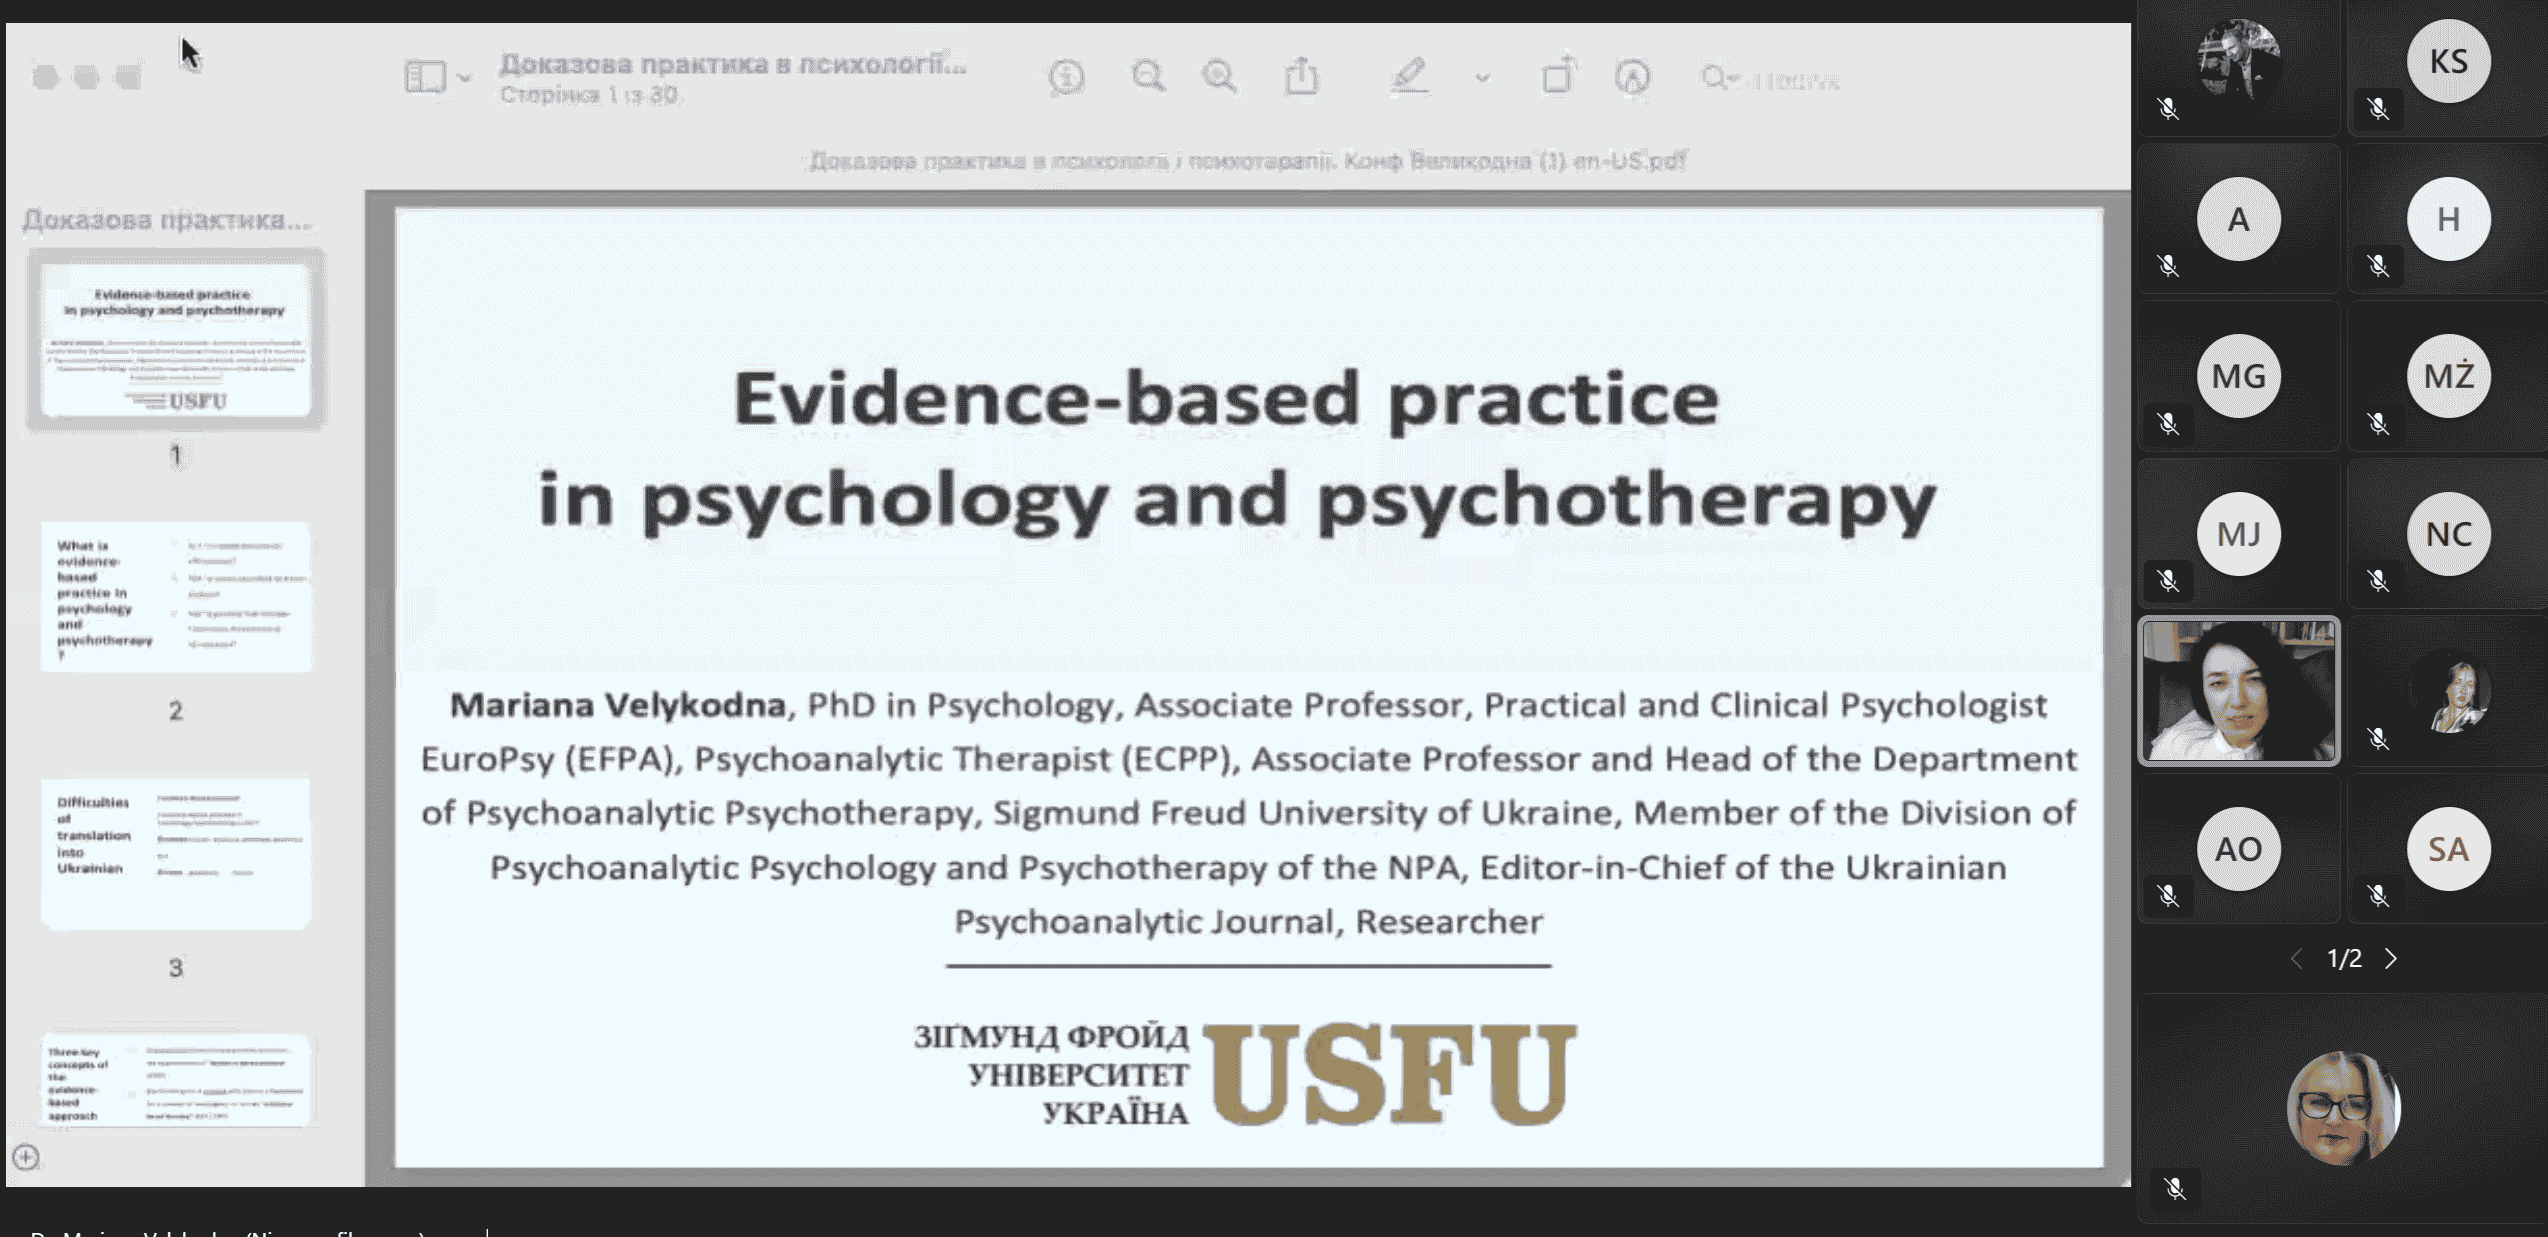
Task: Click participant H avatar
Action: (2448, 219)
